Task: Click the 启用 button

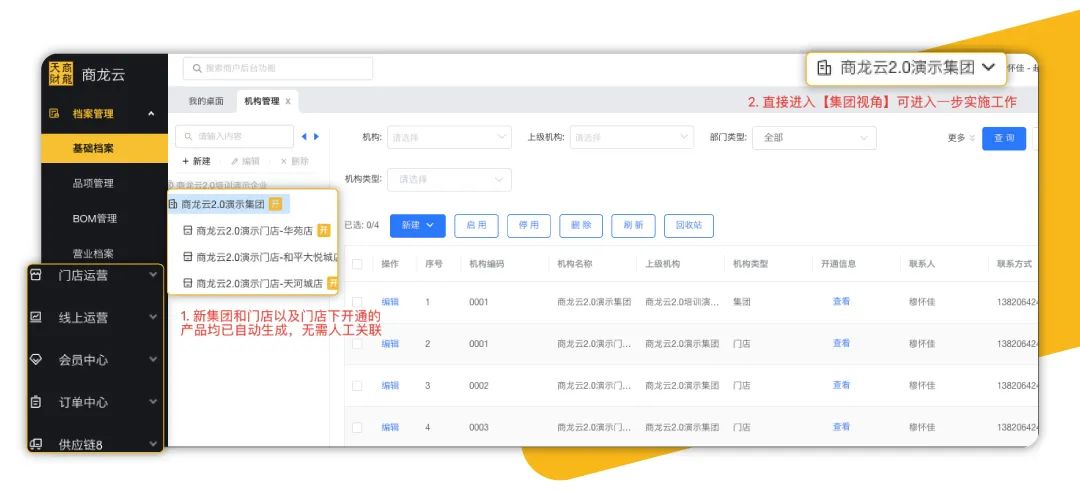Action: coord(477,225)
